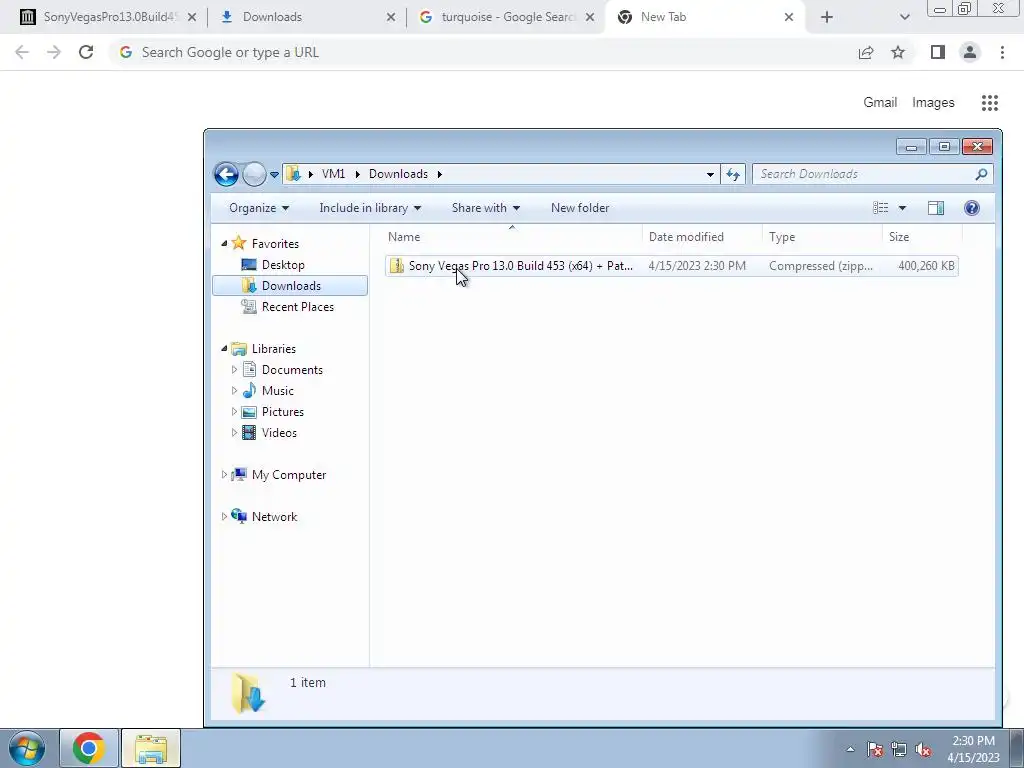
Task: Switch to Downloads browser tab
Action: pos(307,17)
